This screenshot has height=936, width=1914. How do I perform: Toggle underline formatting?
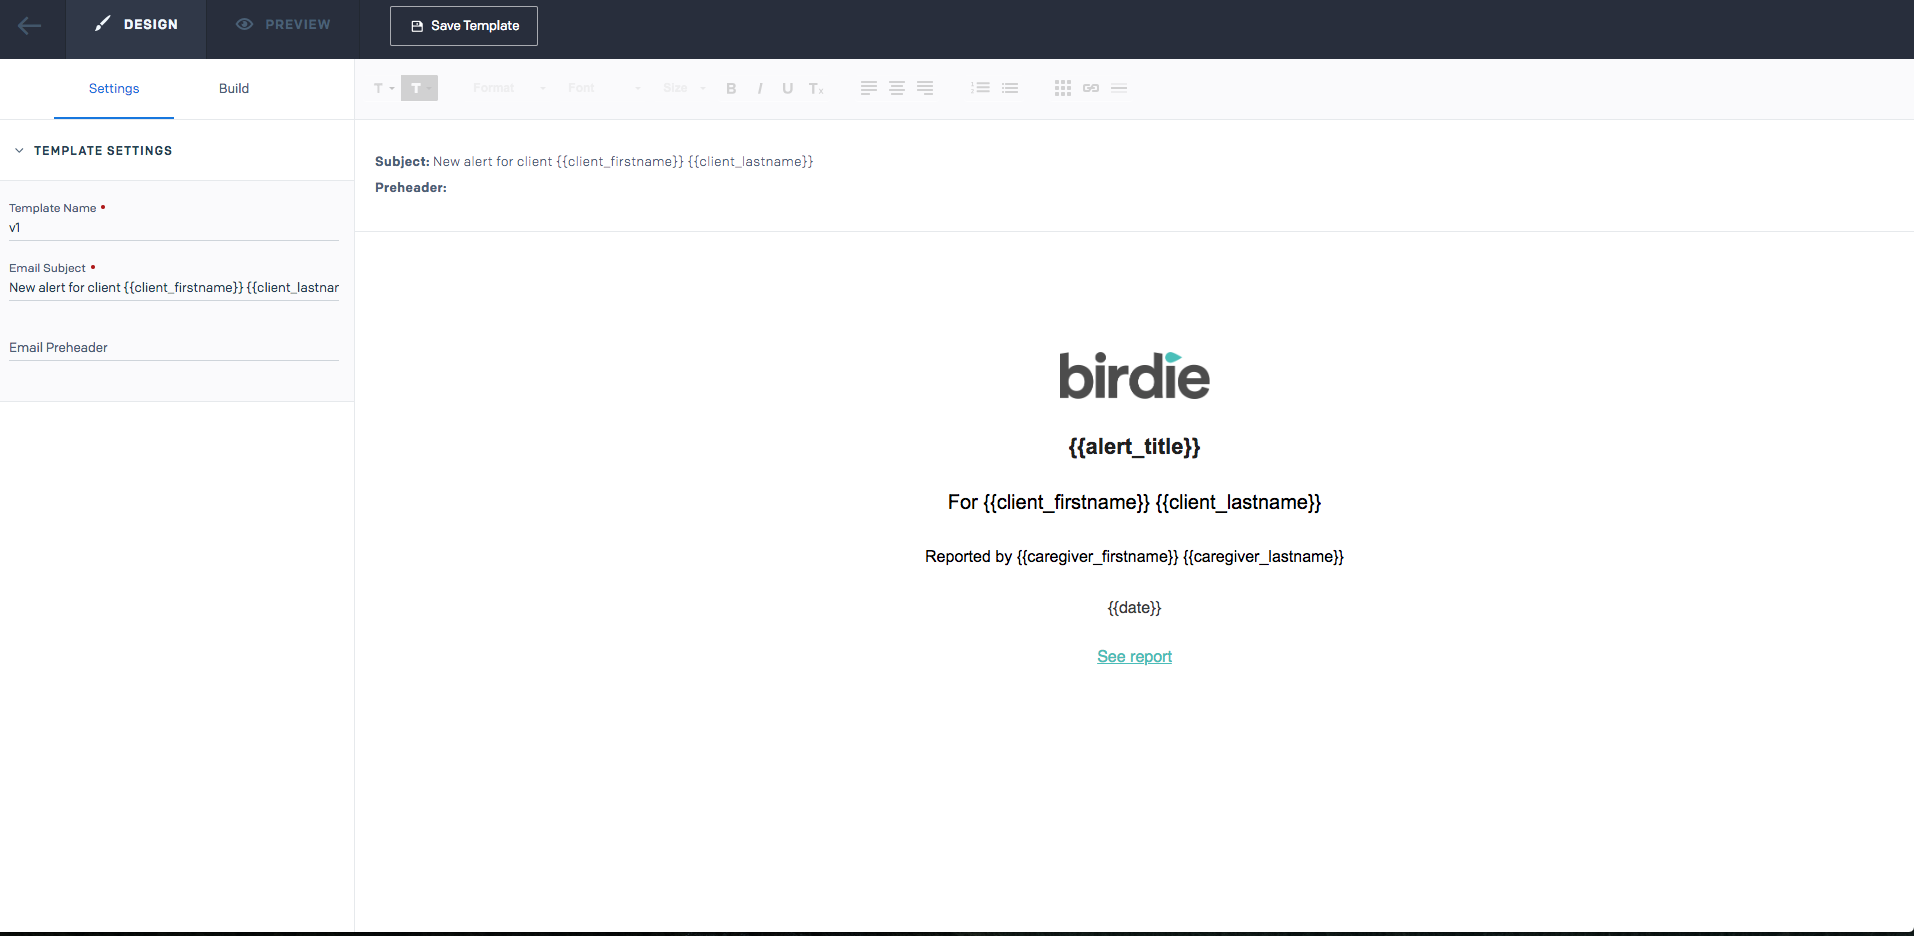pyautogui.click(x=788, y=88)
